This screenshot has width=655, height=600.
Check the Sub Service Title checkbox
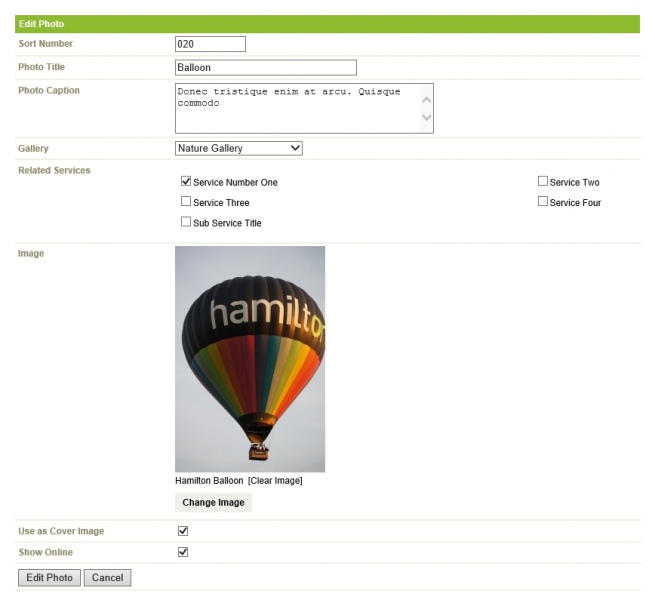click(x=186, y=221)
